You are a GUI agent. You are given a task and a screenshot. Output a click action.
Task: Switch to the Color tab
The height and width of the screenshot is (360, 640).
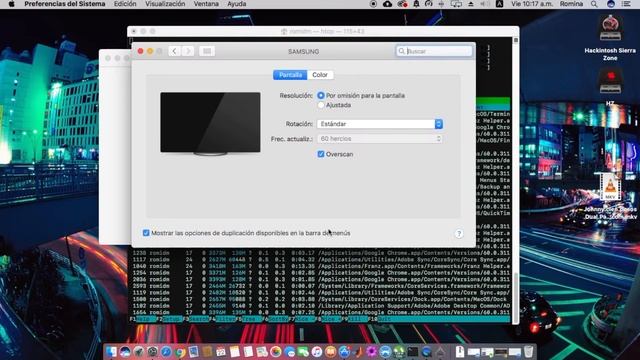(320, 75)
